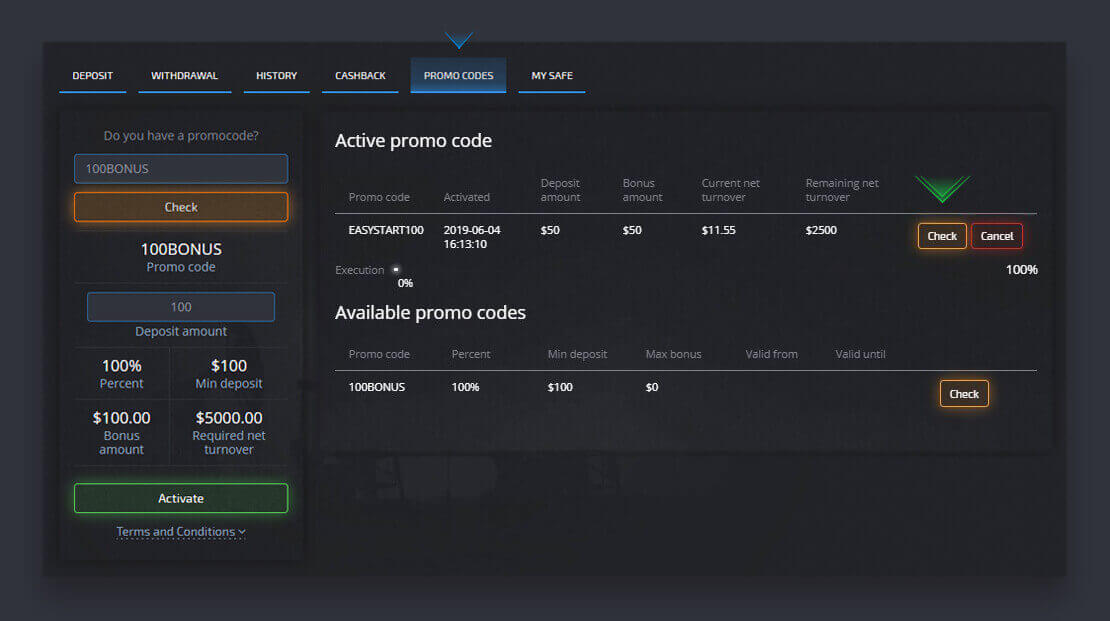This screenshot has height=621, width=1110.
Task: Click Check in the Available promo codes row
Action: (x=964, y=394)
